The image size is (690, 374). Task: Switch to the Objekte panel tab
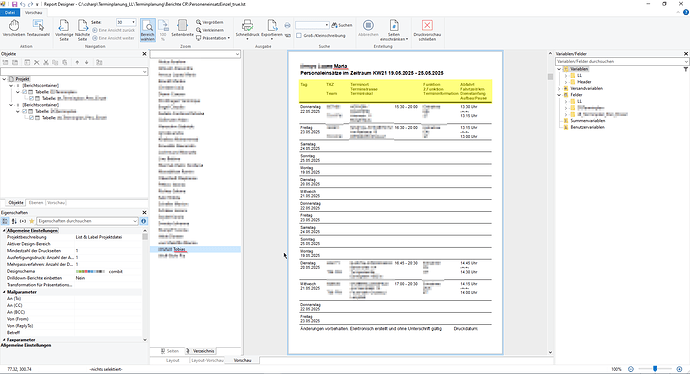(x=16, y=202)
